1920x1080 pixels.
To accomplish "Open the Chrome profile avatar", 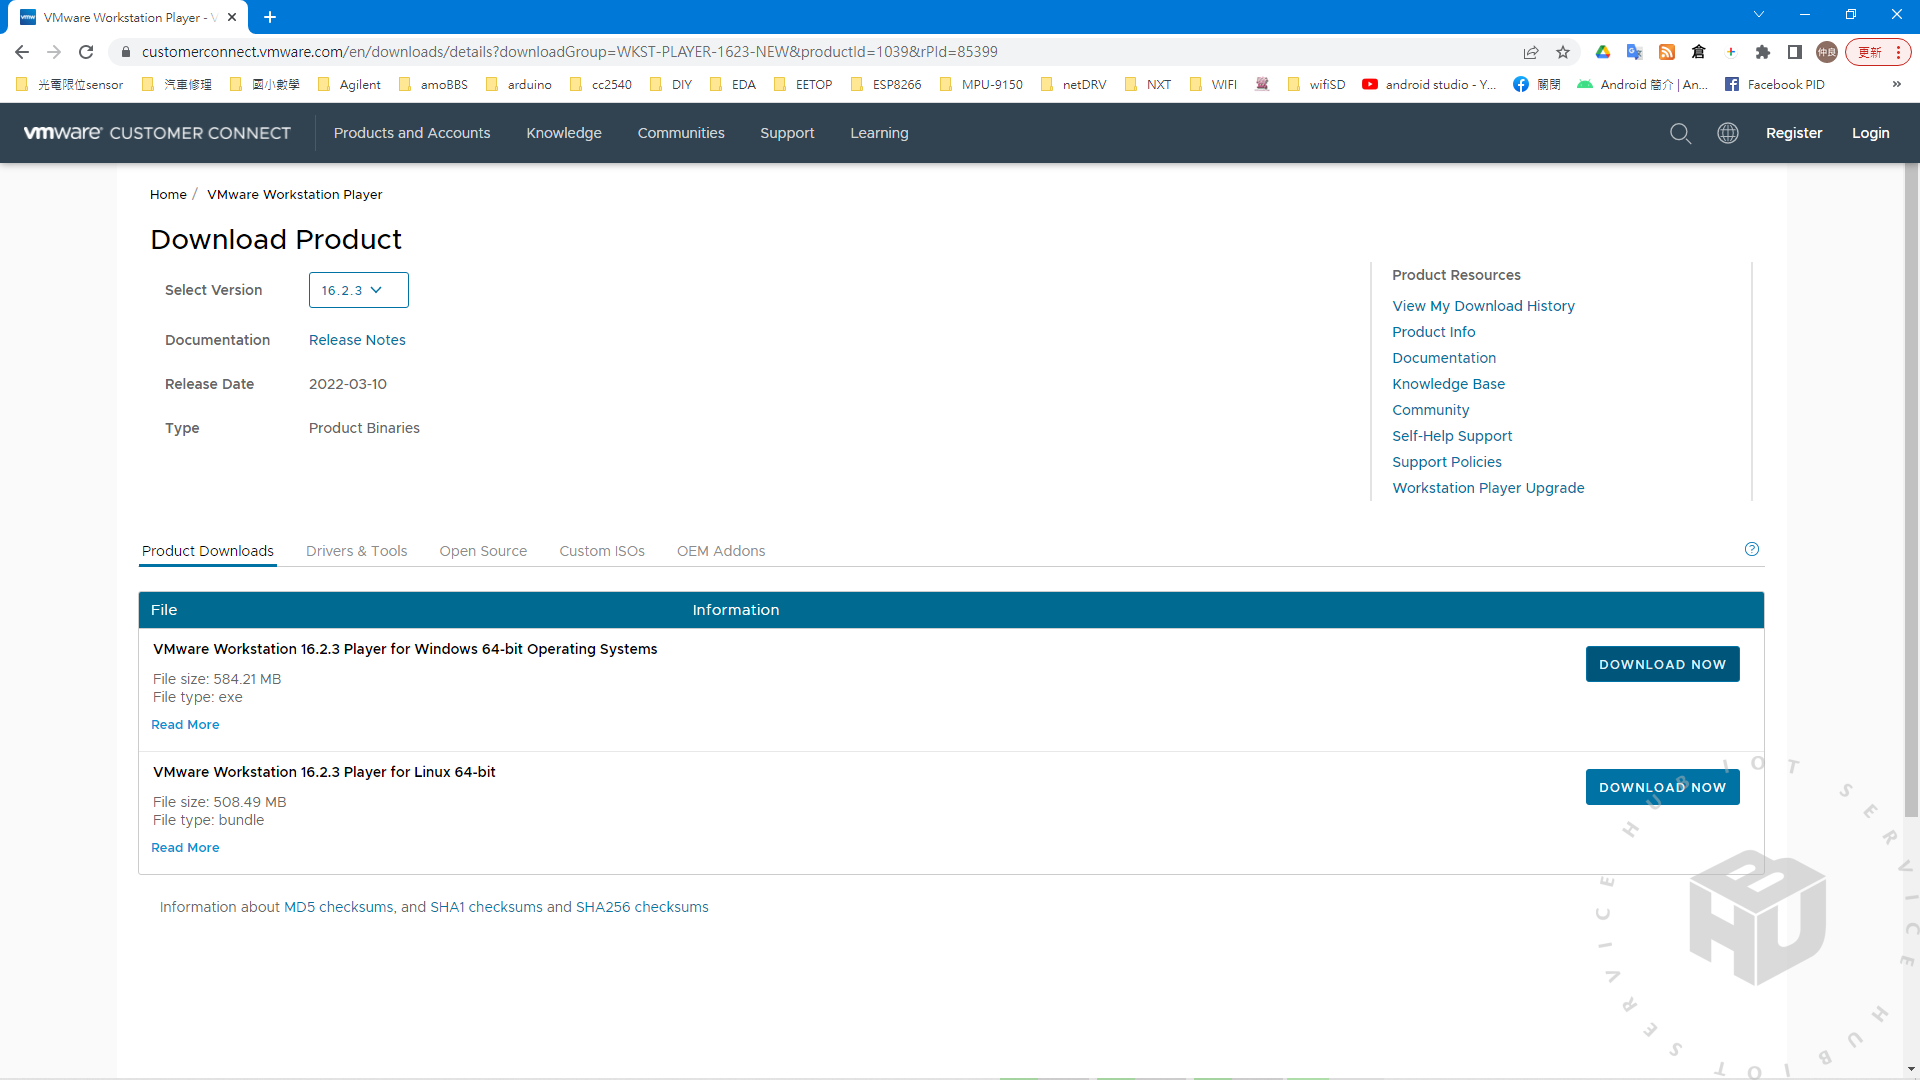I will point(1827,52).
